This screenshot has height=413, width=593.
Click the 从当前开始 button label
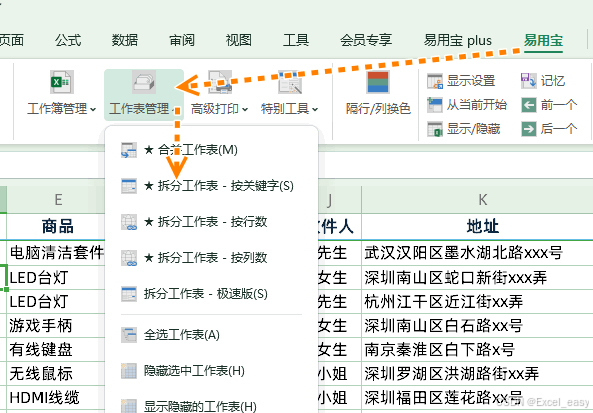477,105
